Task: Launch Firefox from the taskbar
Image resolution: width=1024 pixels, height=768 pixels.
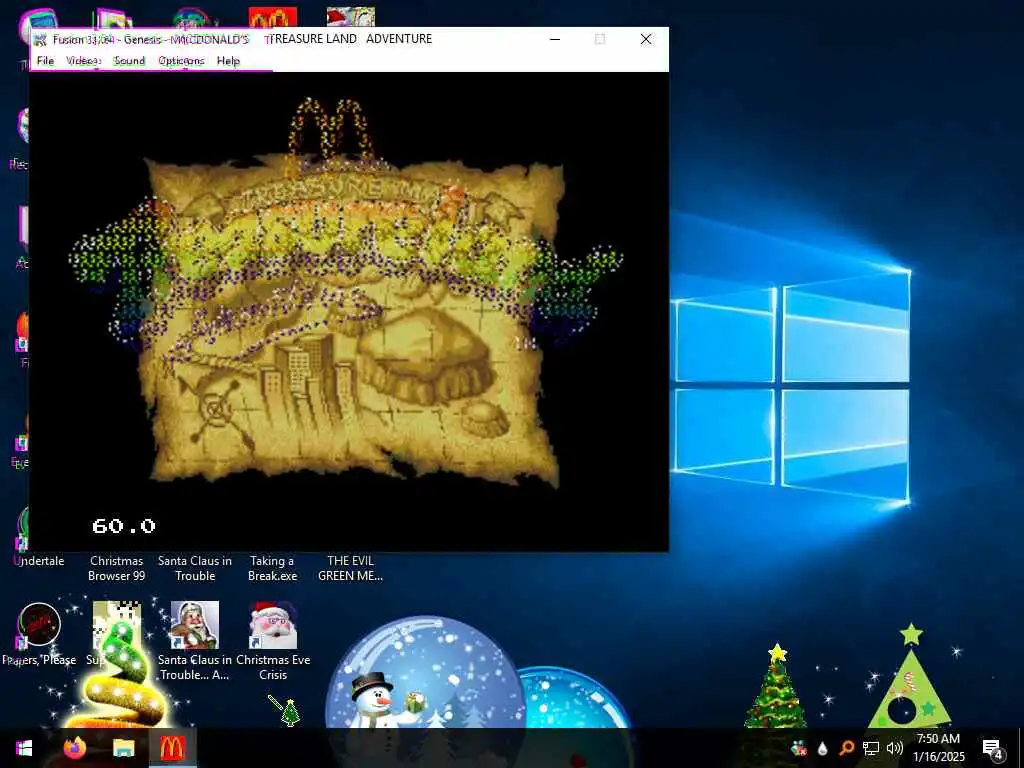Action: (74, 748)
